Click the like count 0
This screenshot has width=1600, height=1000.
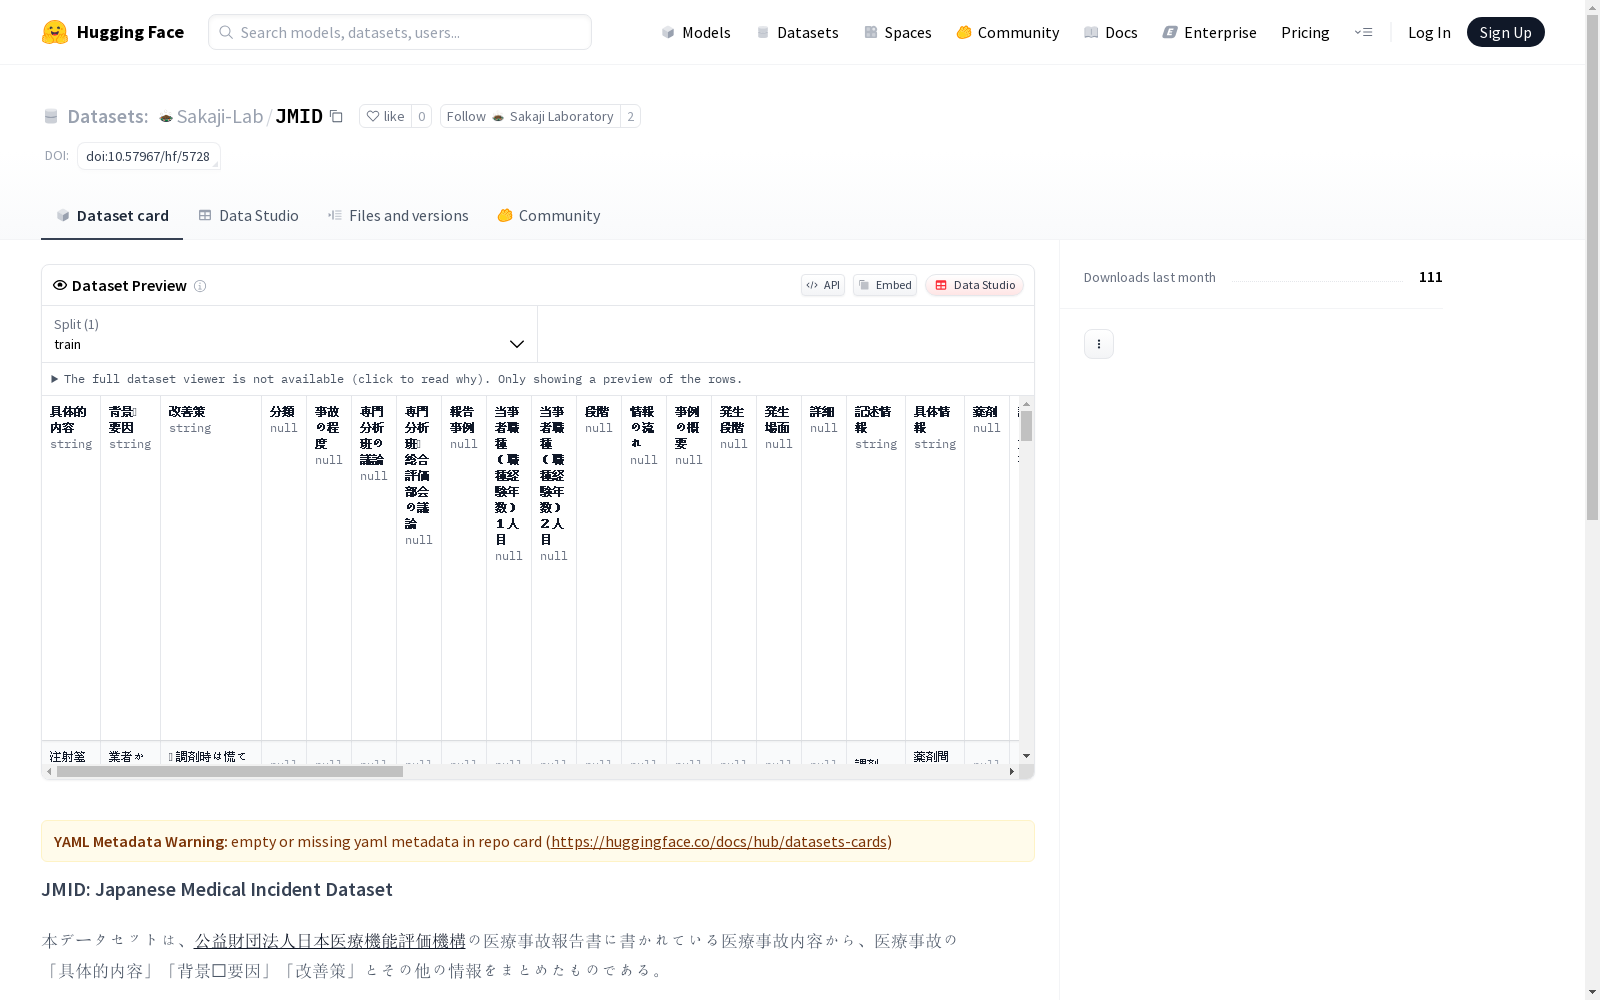click(x=422, y=116)
